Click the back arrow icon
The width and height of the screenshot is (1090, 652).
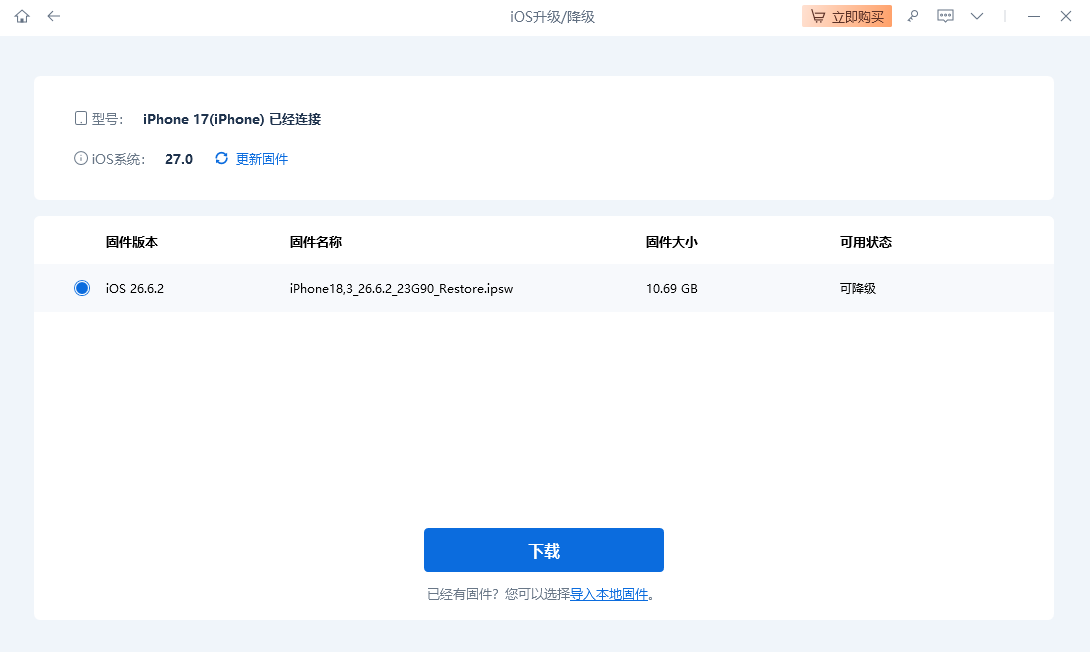pyautogui.click(x=54, y=16)
